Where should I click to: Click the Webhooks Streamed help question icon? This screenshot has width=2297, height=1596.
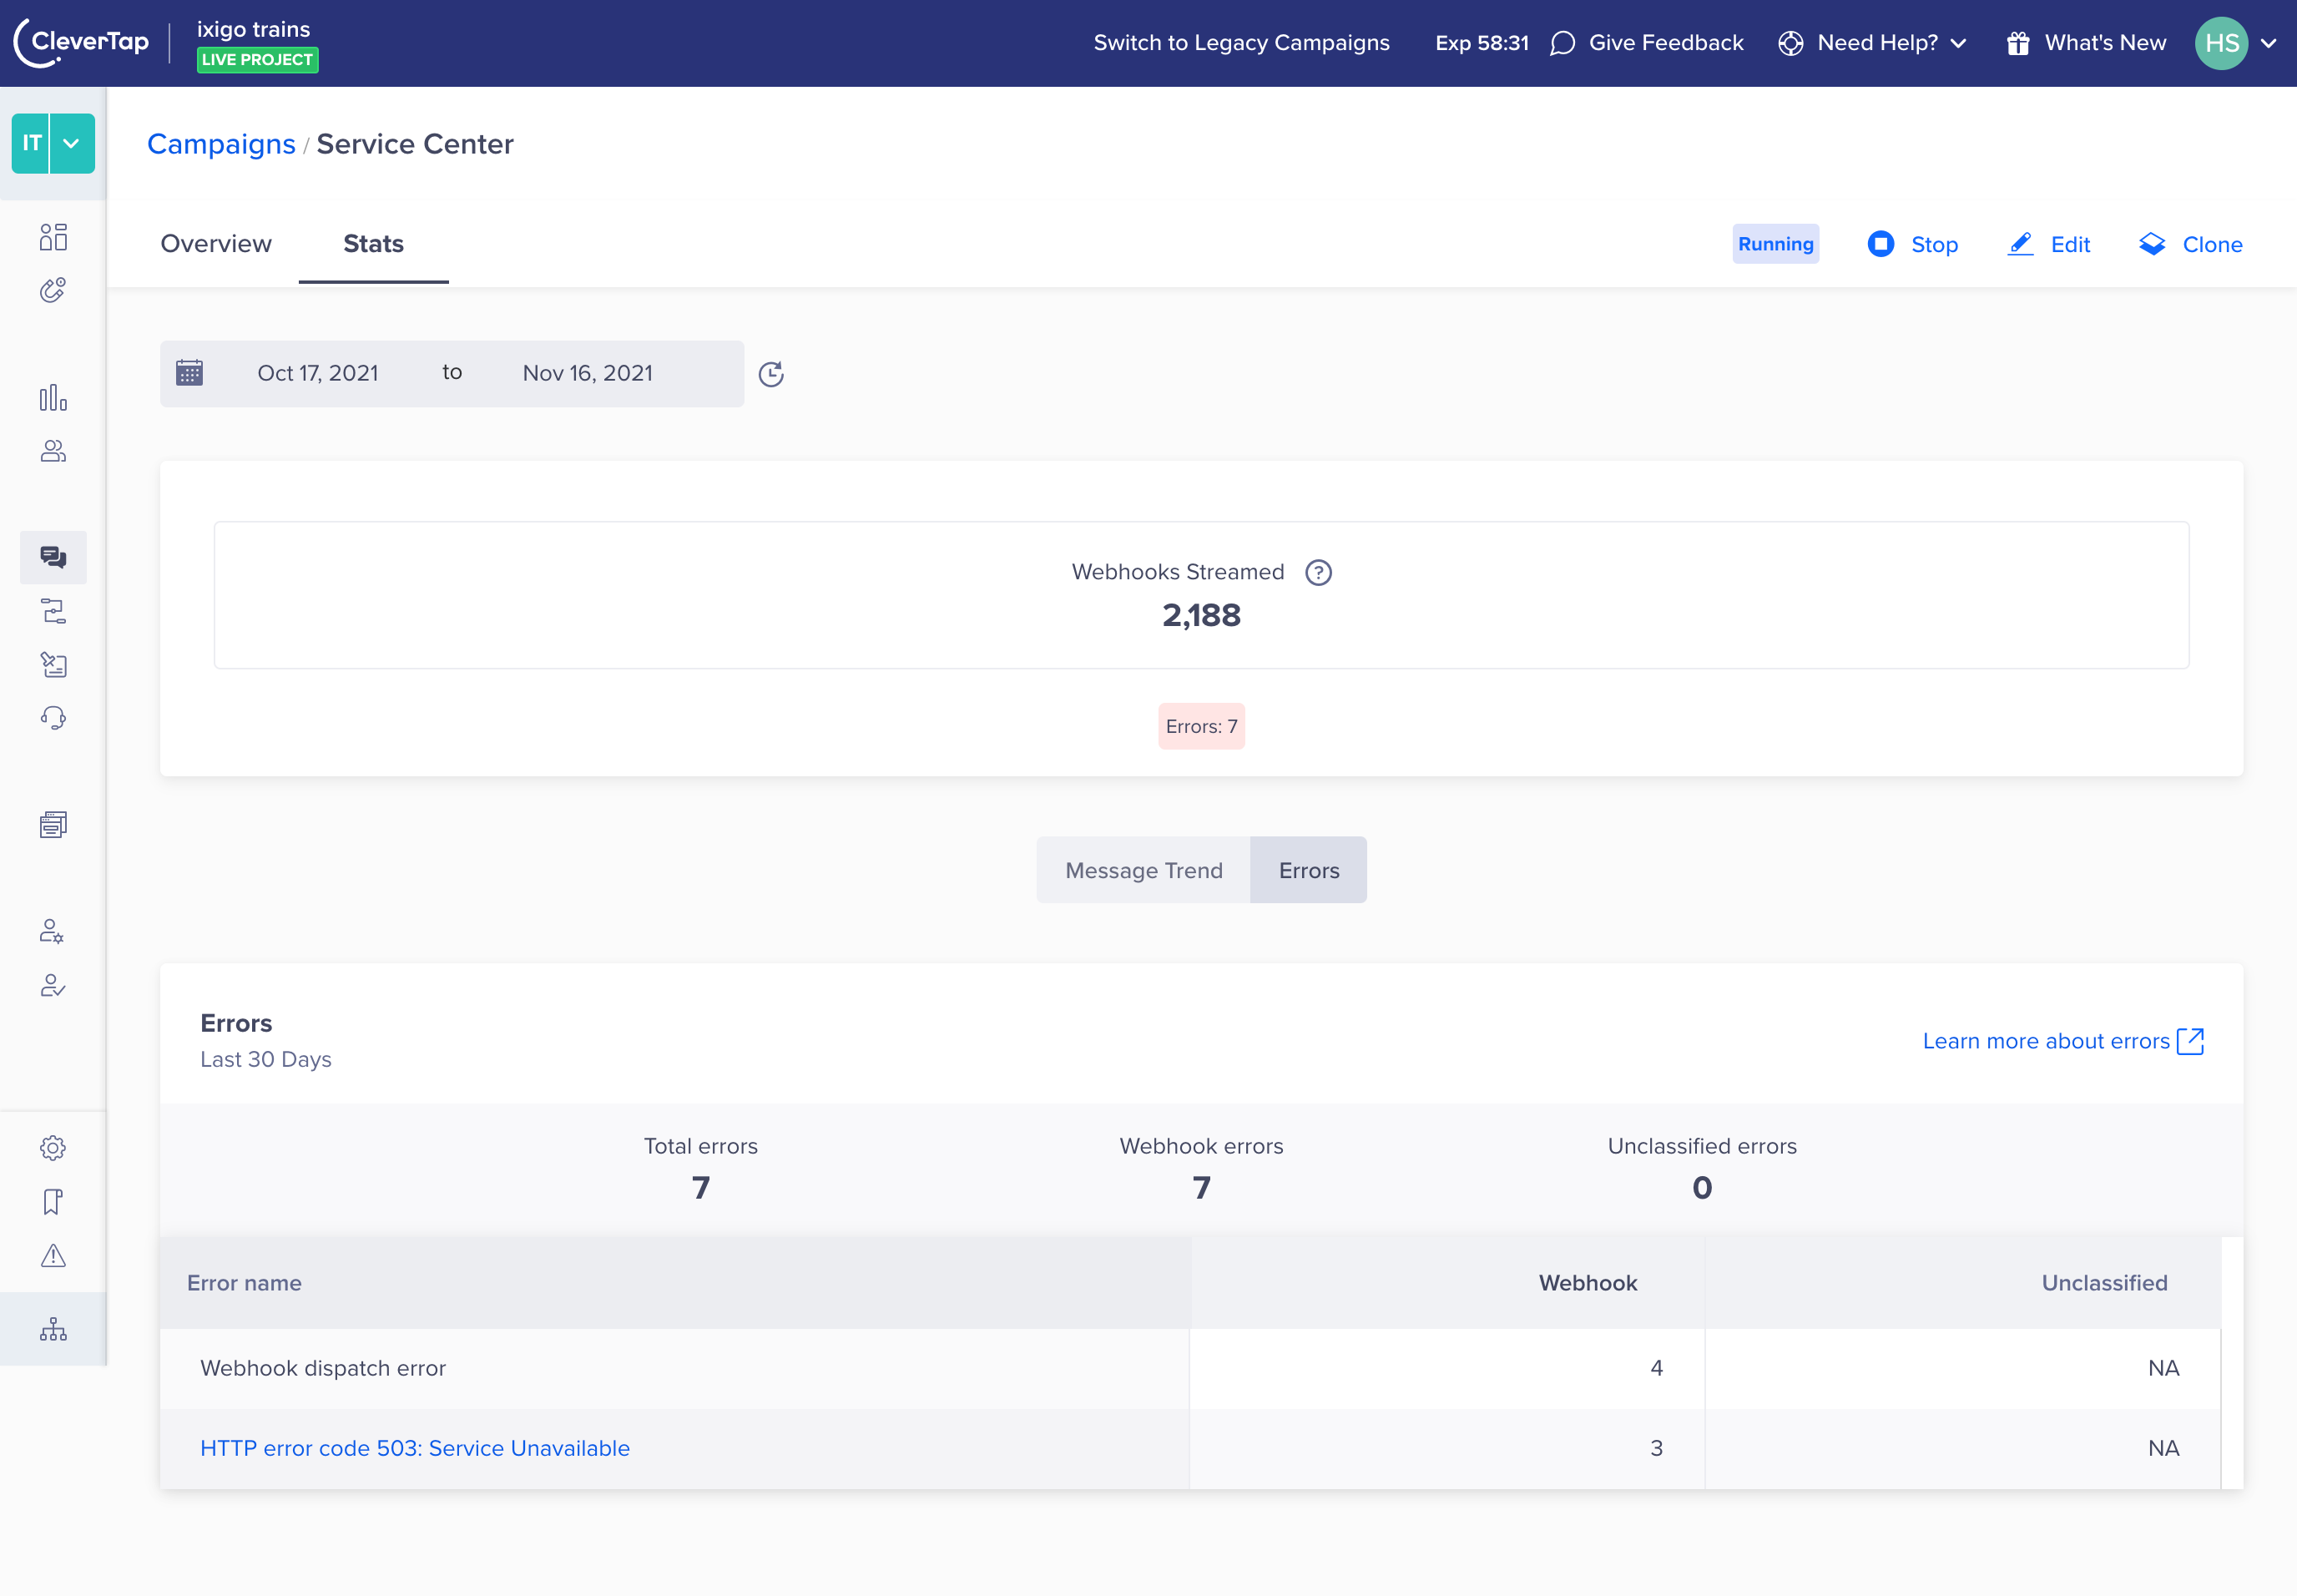click(1318, 572)
